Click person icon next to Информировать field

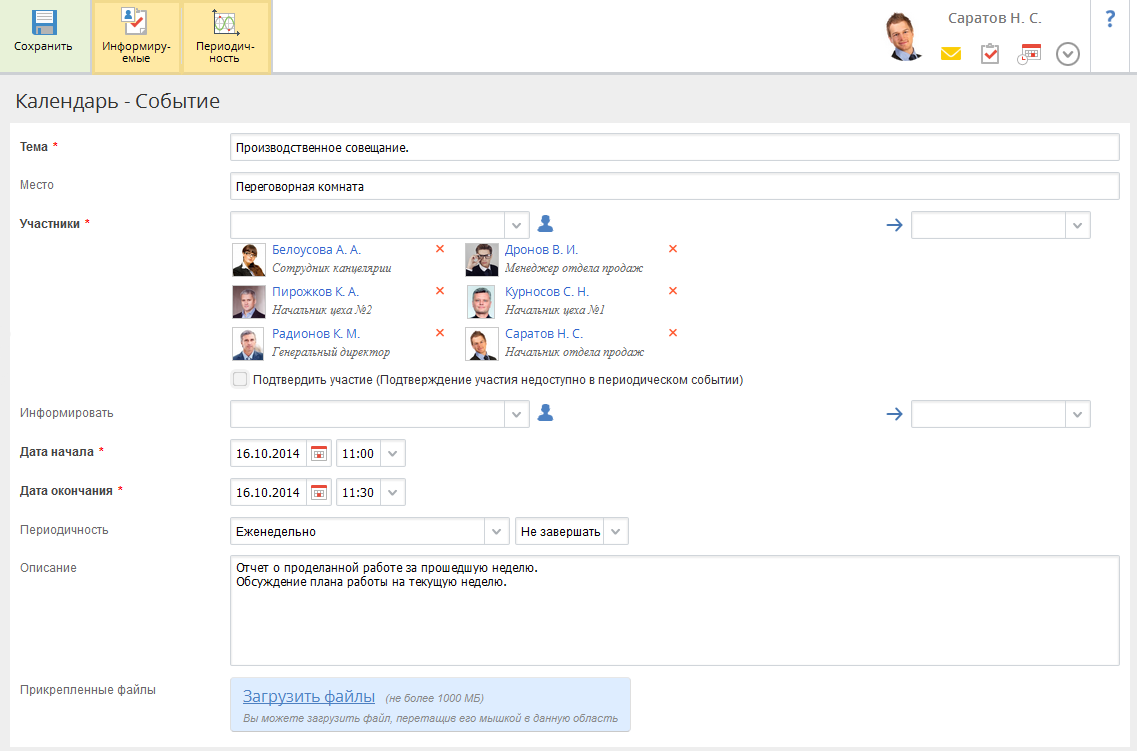pos(545,413)
